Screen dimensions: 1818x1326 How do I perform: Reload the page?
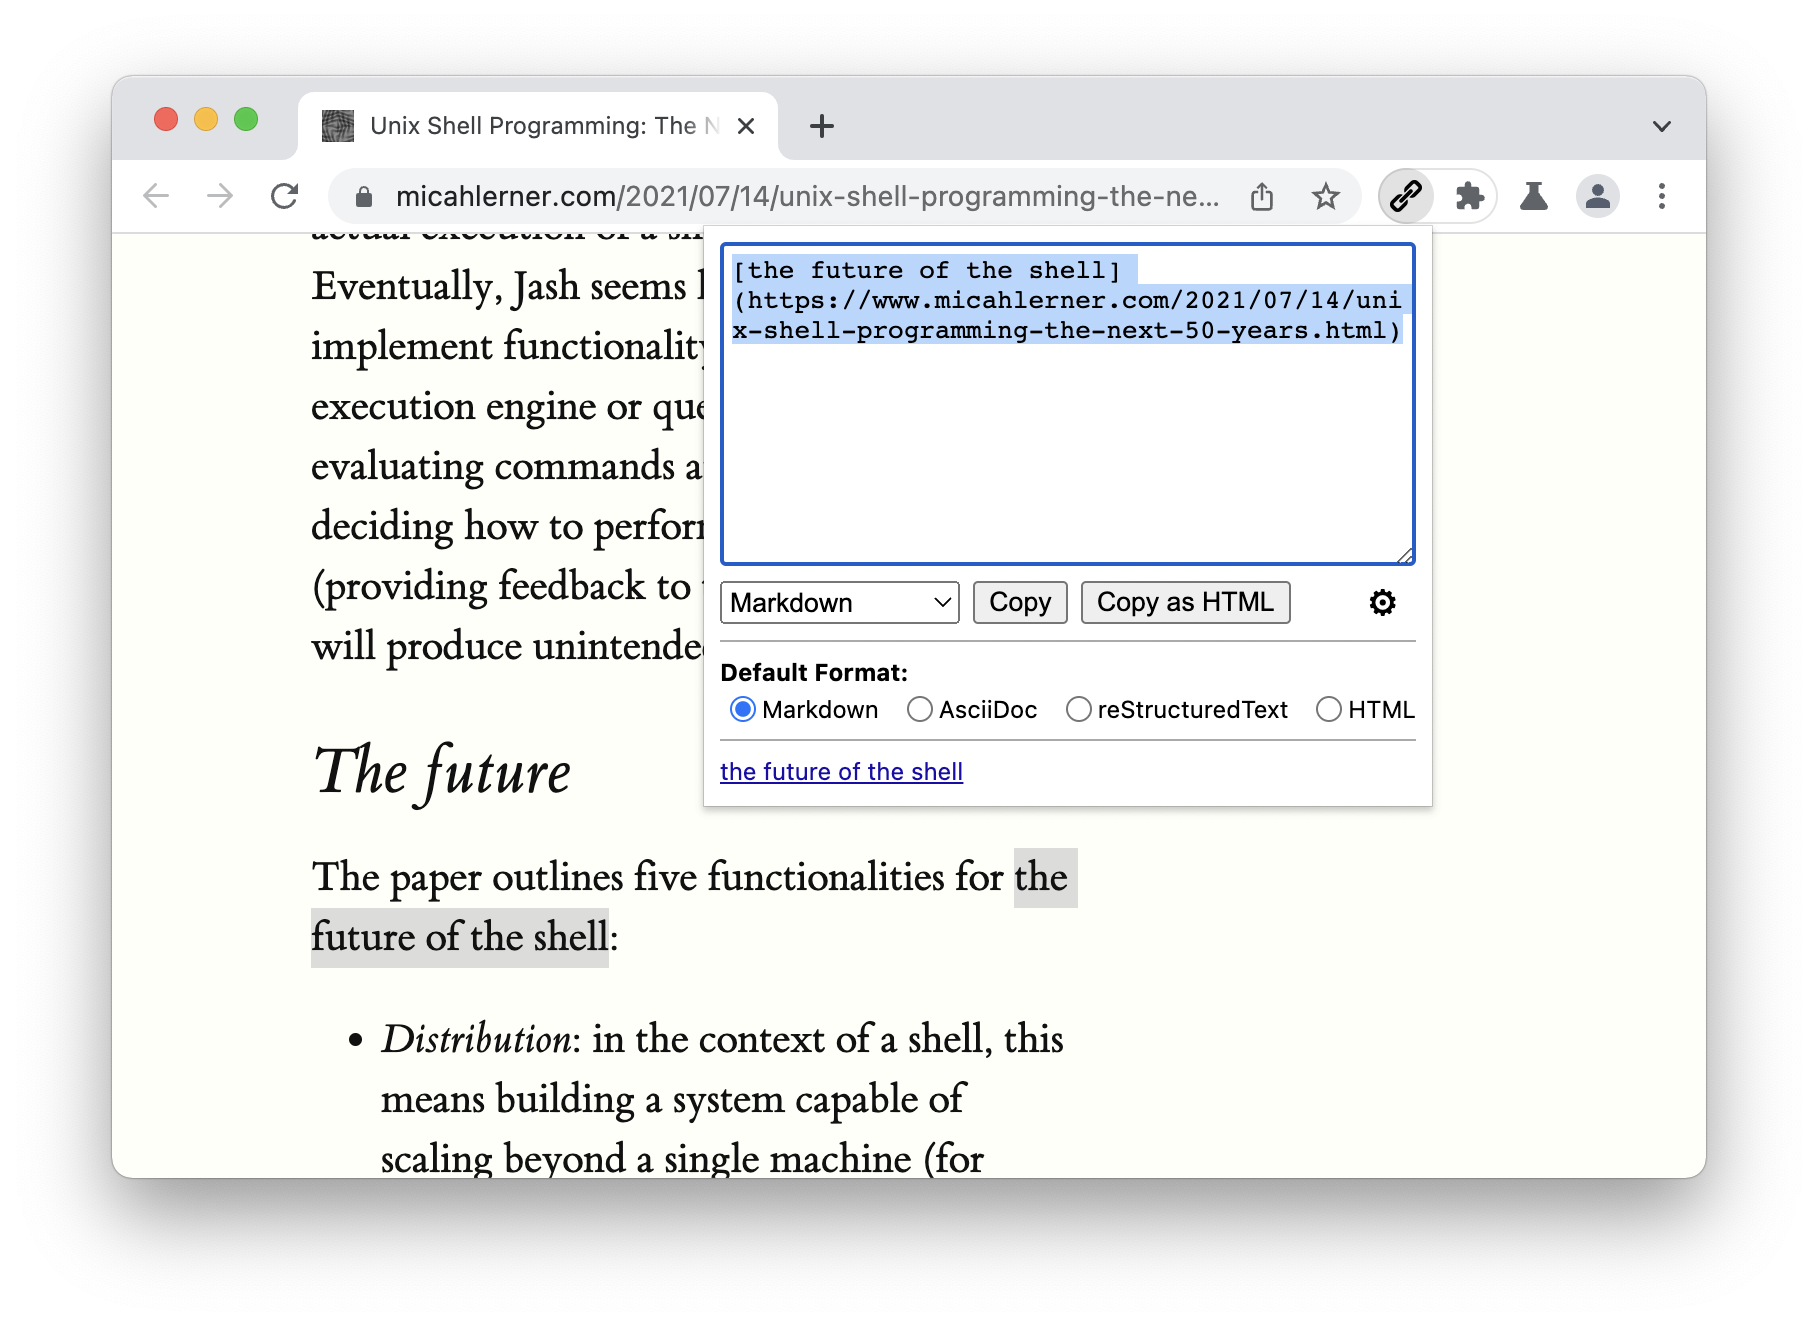coord(285,196)
